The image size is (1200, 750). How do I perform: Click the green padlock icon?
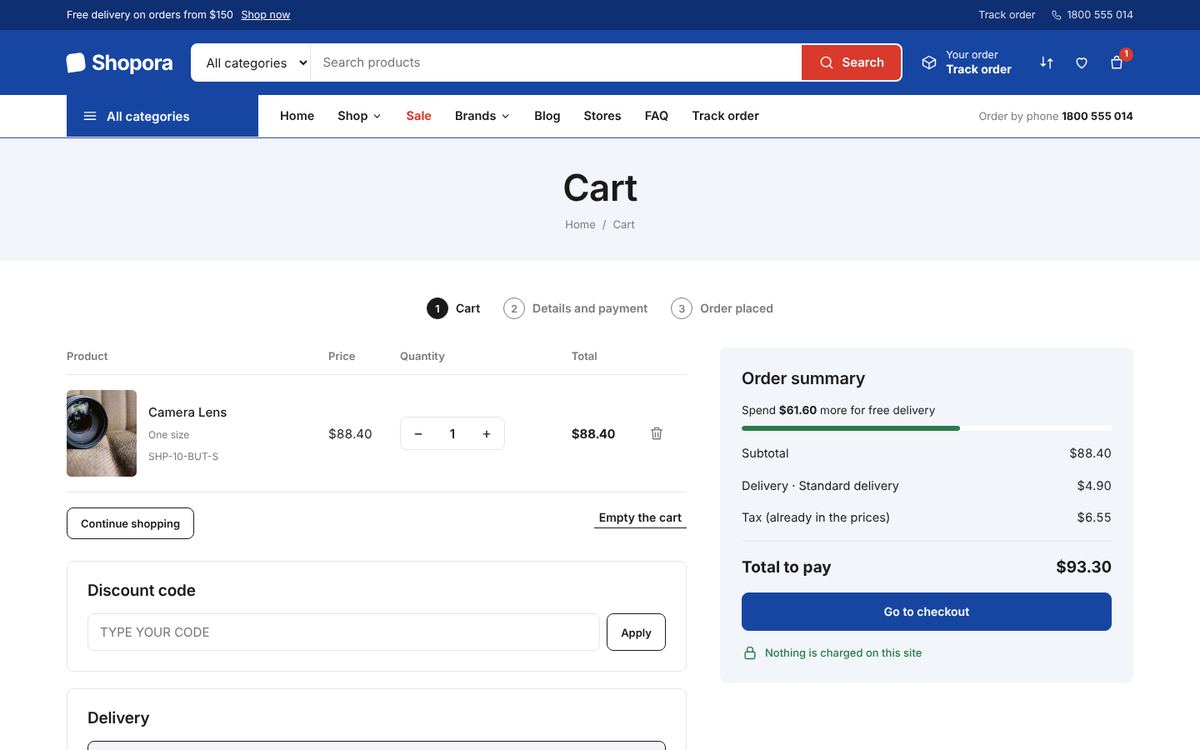pos(750,653)
